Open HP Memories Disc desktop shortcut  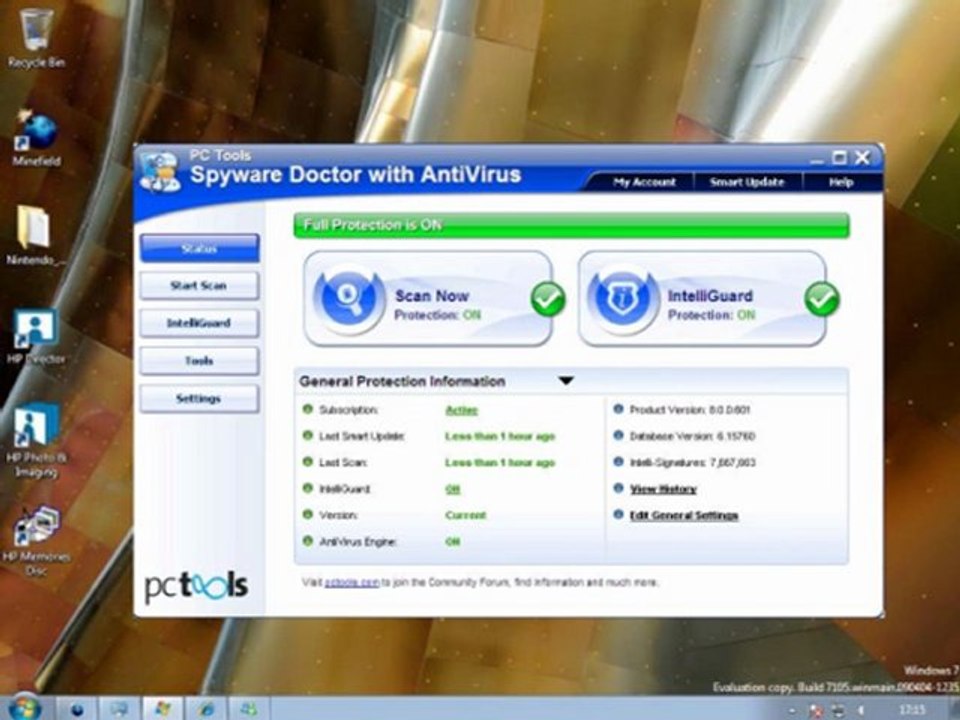(36, 540)
